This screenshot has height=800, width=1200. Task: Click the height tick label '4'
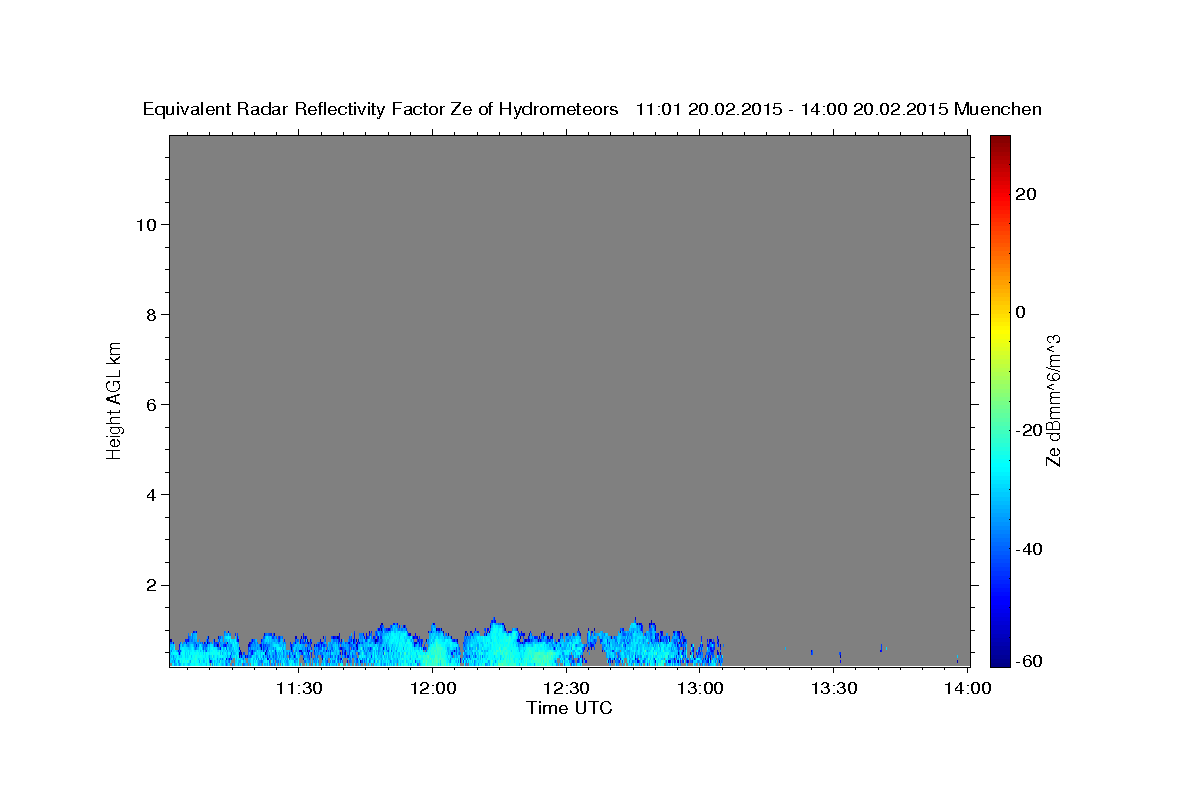[x=152, y=495]
